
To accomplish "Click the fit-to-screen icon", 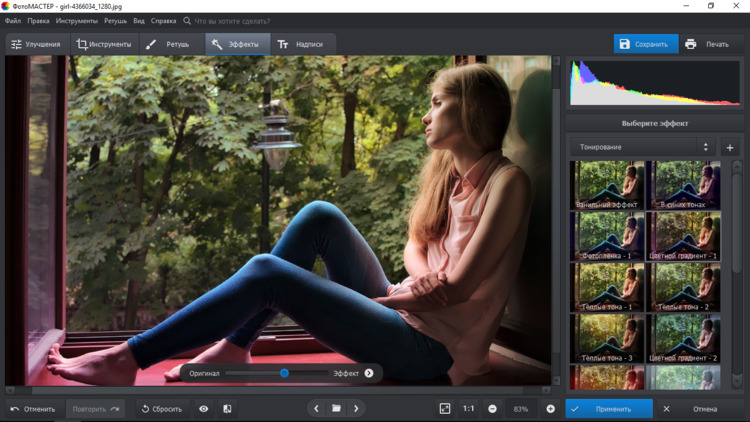I will (x=445, y=409).
